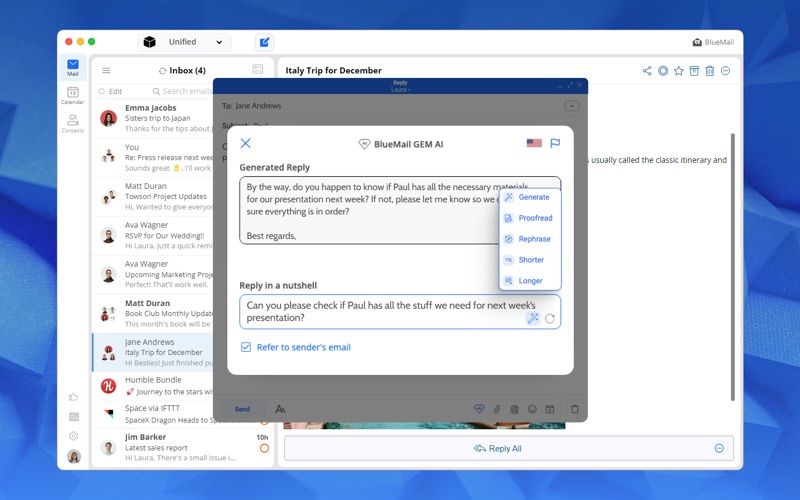Click the compose new email icon
Screen dimensions: 800x500
264,42
